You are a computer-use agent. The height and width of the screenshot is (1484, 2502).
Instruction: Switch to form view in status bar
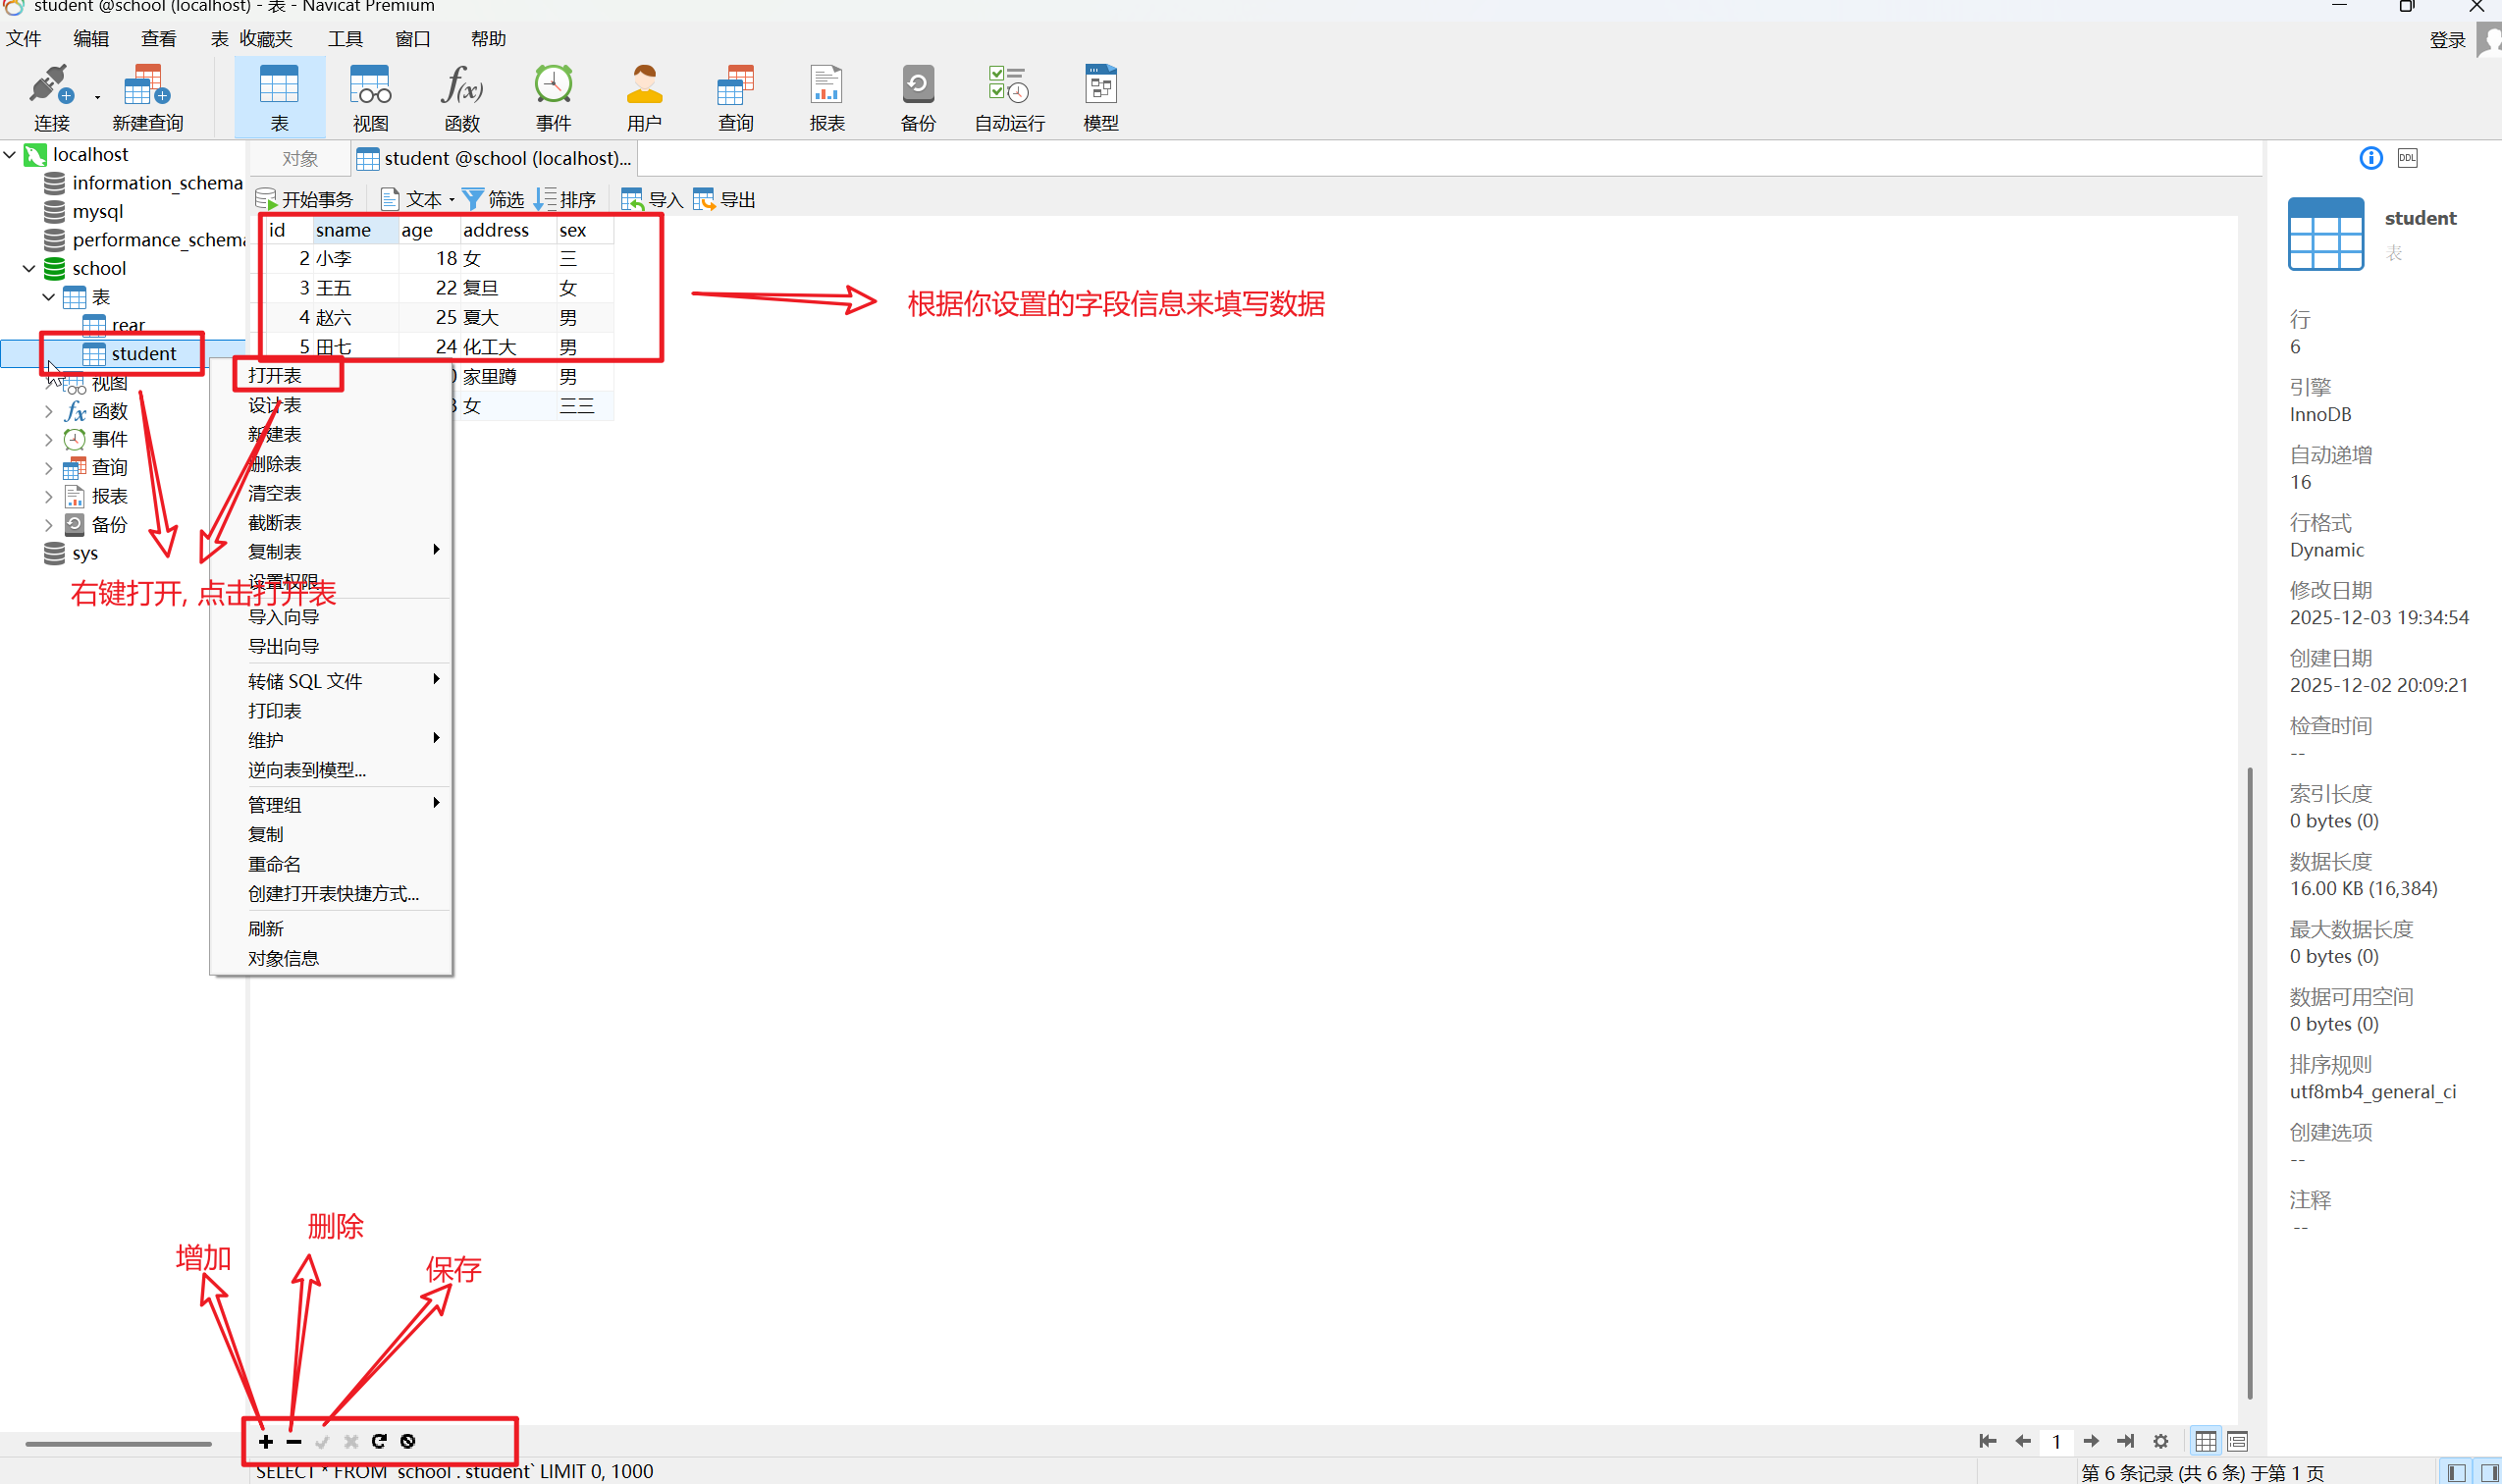2237,1441
